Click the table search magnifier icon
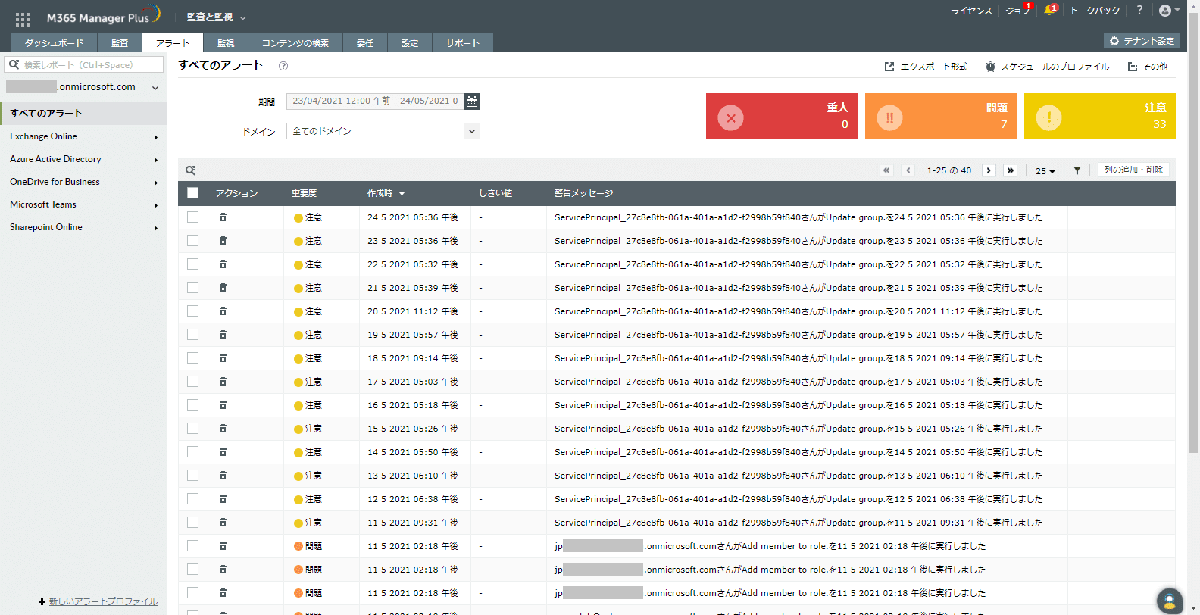The image size is (1200, 615). click(x=190, y=170)
